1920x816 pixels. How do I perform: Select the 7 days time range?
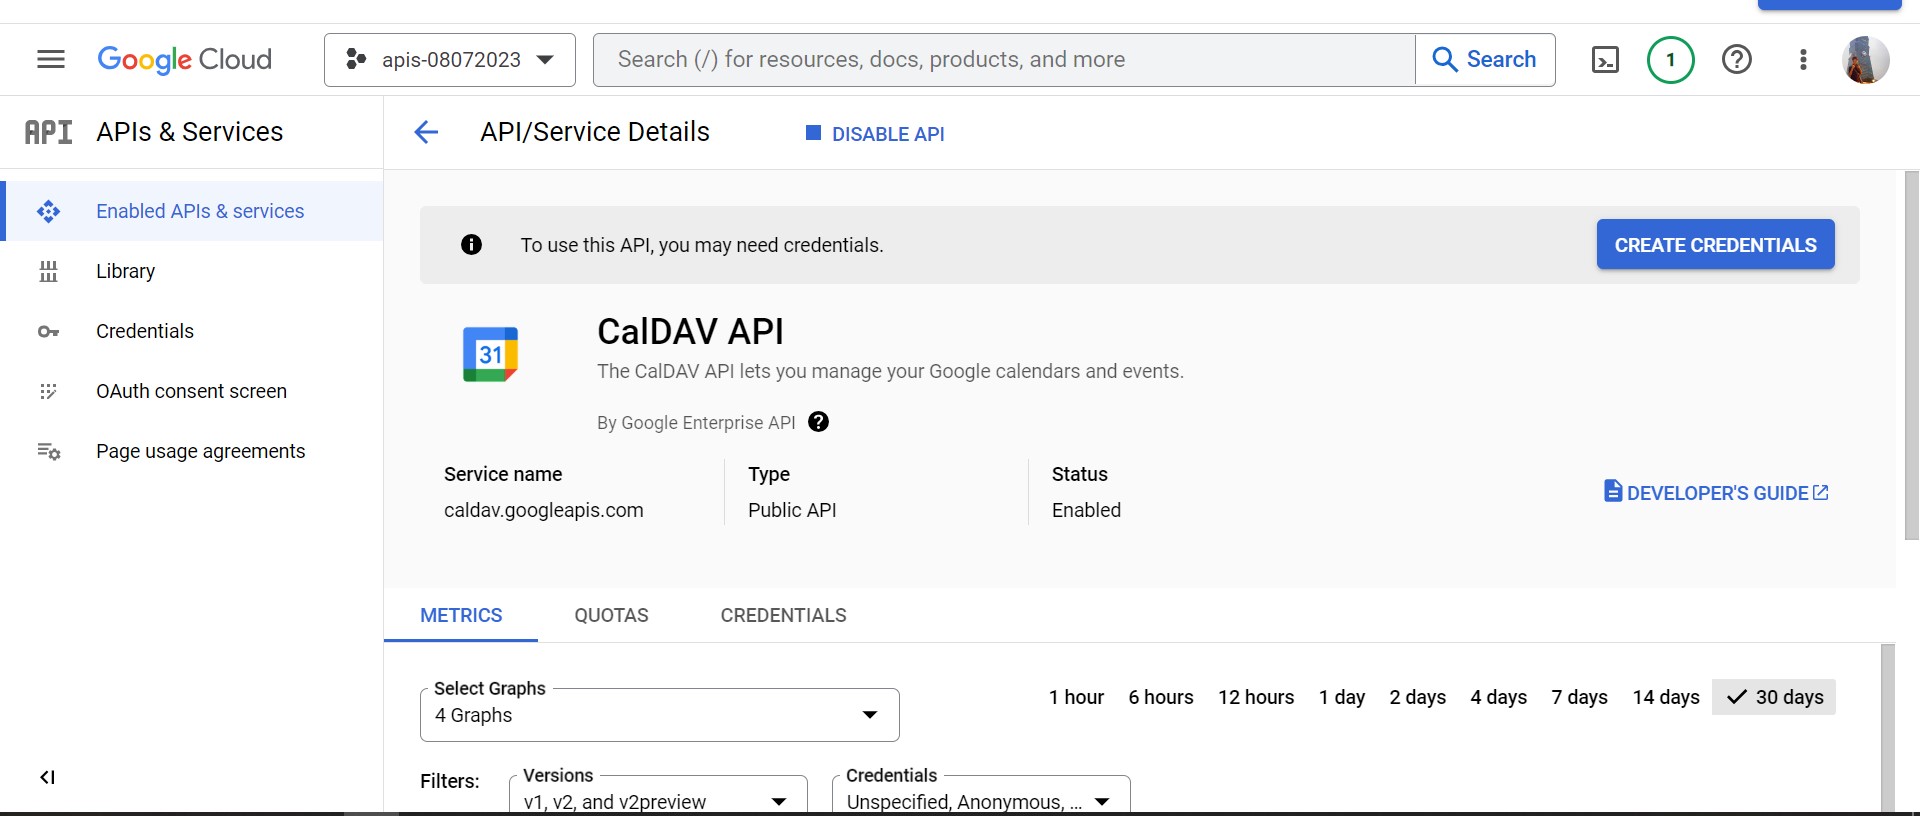[1579, 697]
